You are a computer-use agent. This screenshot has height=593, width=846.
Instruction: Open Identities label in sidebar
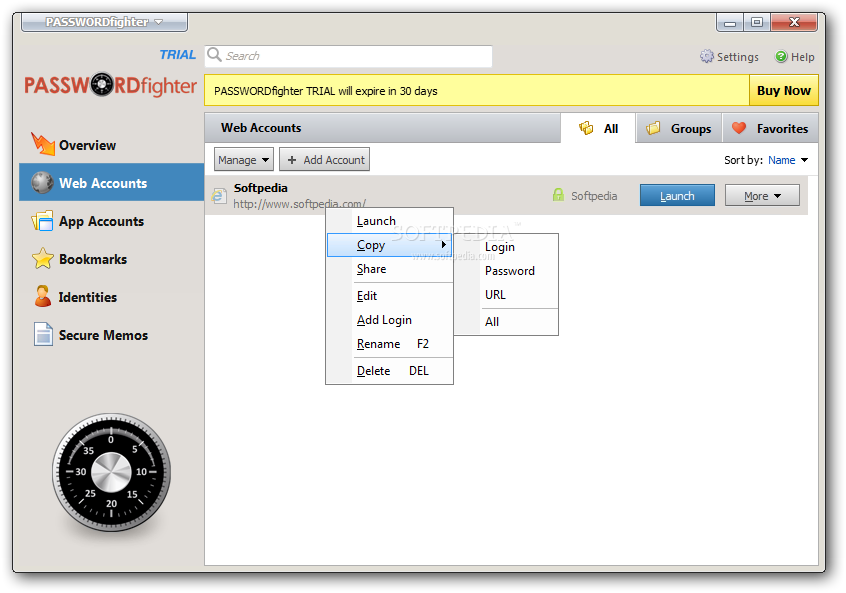(87, 297)
